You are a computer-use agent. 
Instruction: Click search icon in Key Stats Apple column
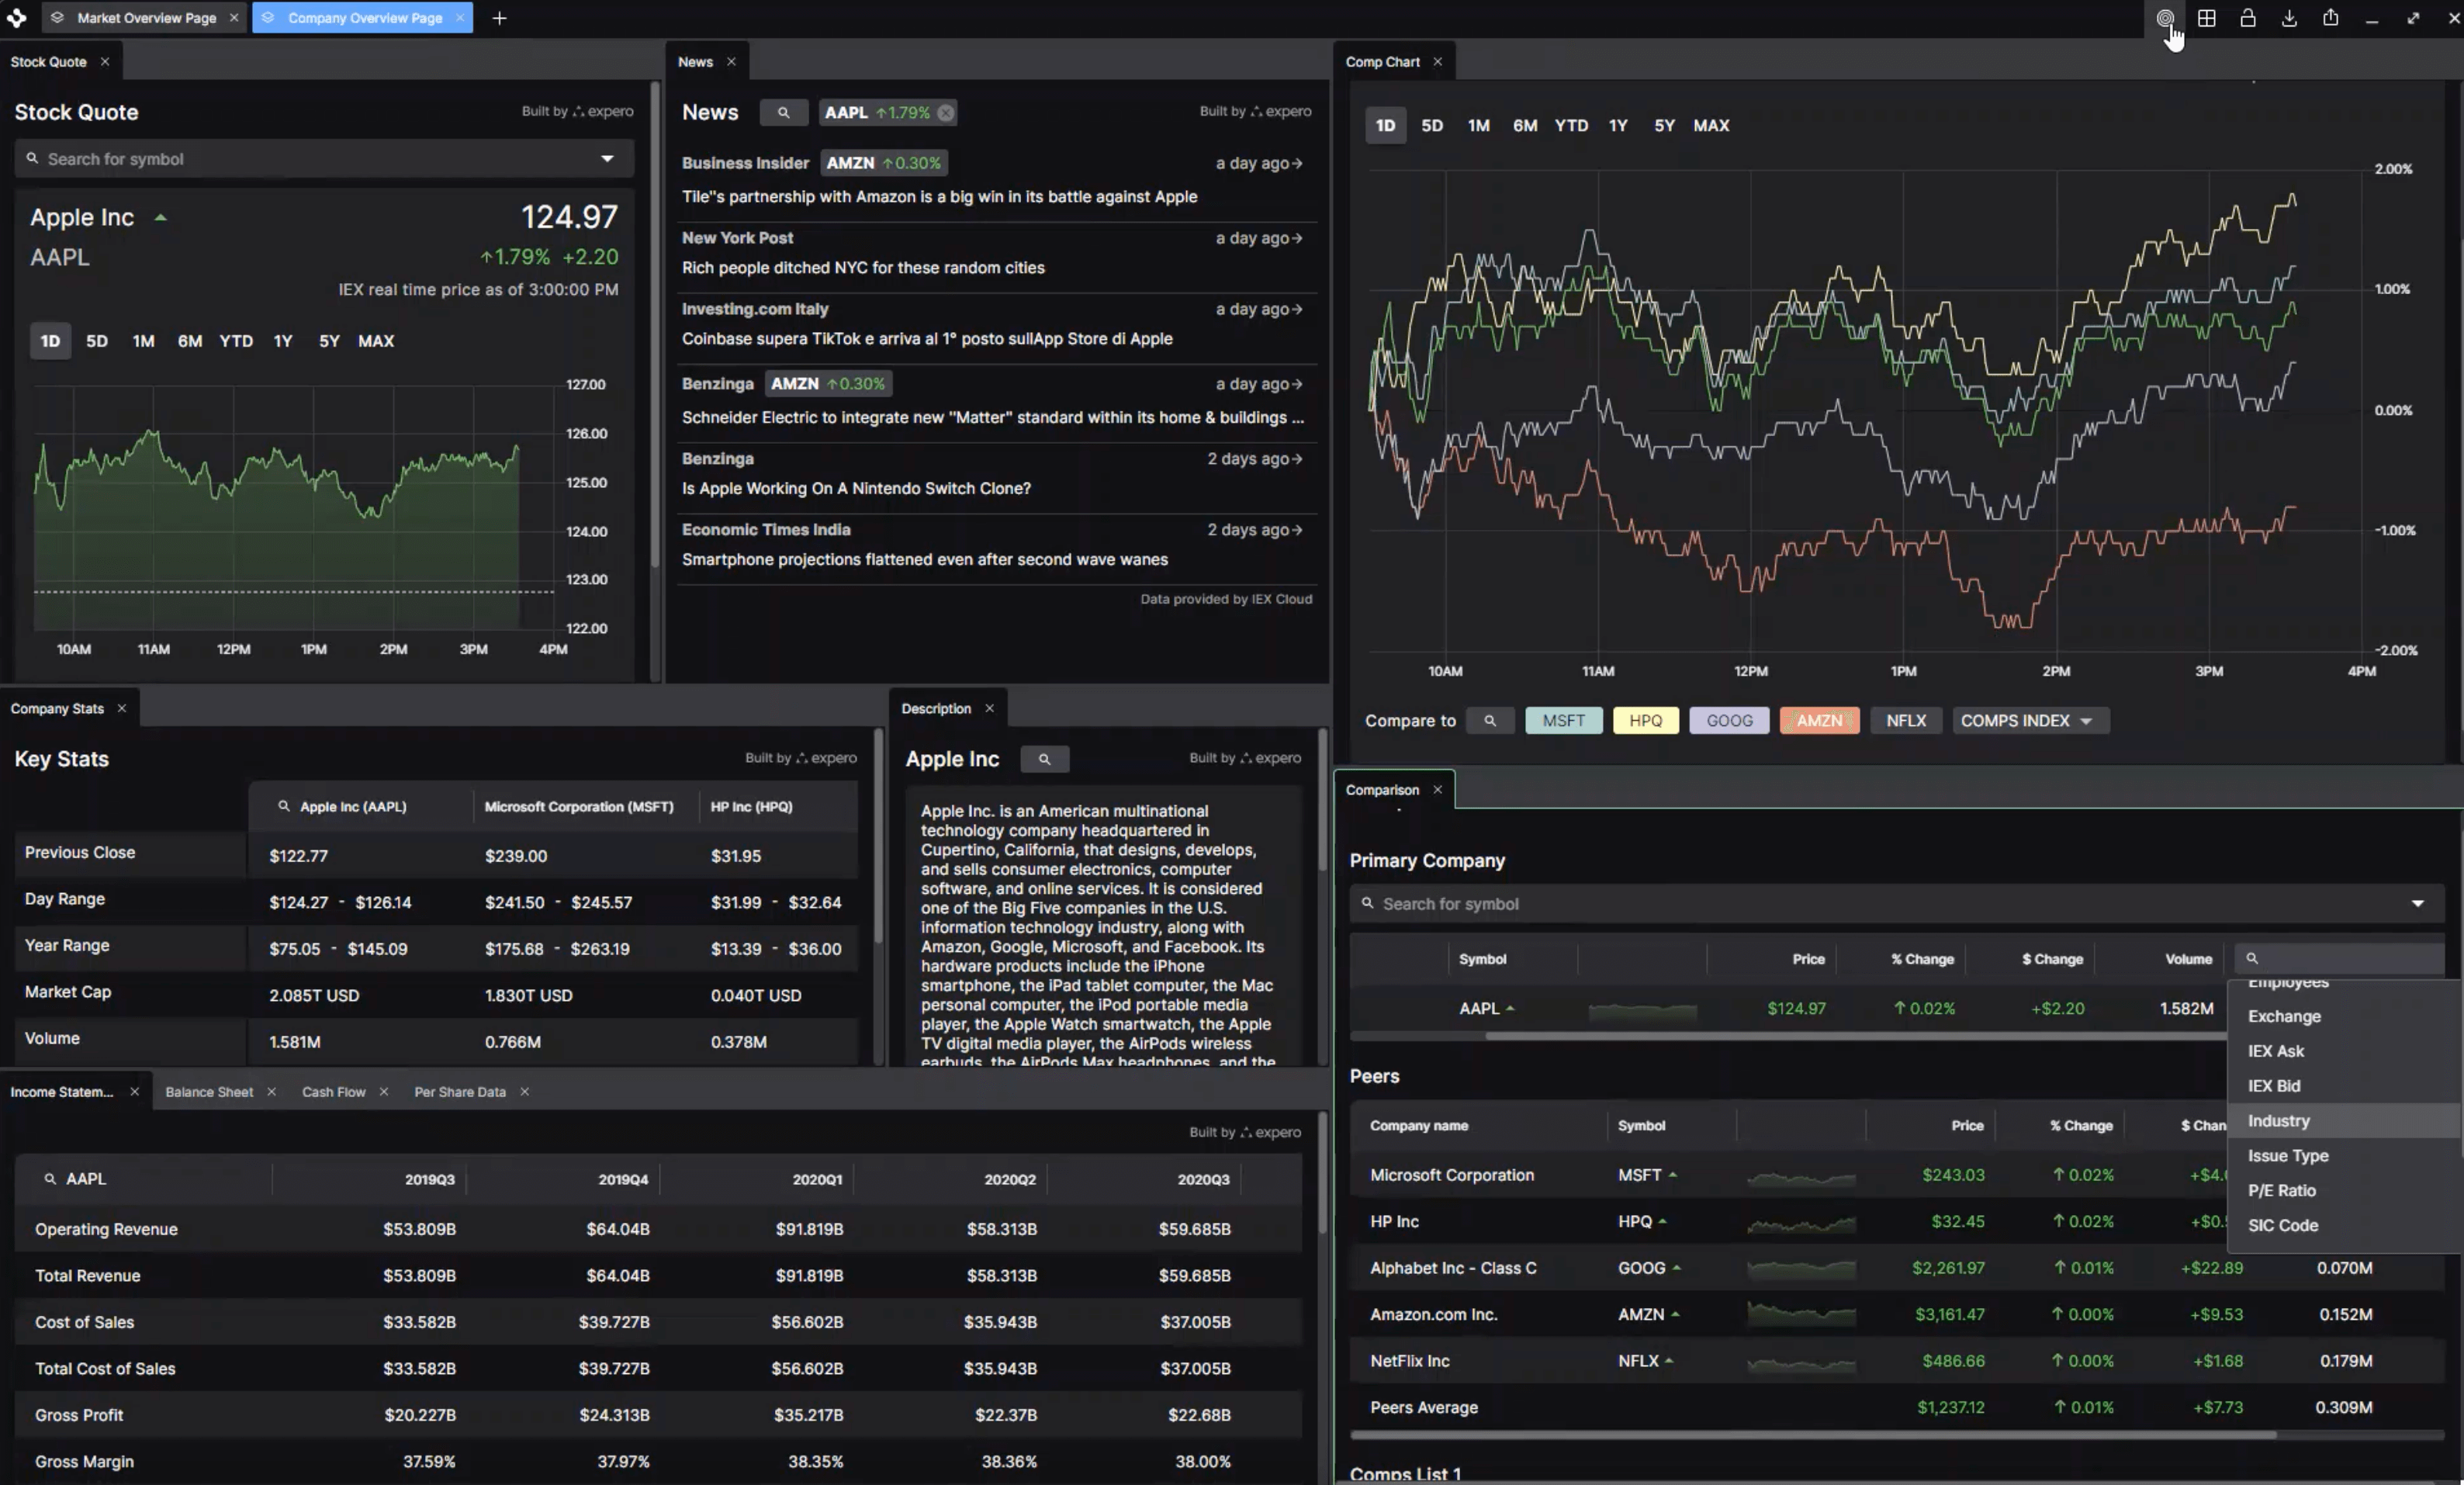284,806
